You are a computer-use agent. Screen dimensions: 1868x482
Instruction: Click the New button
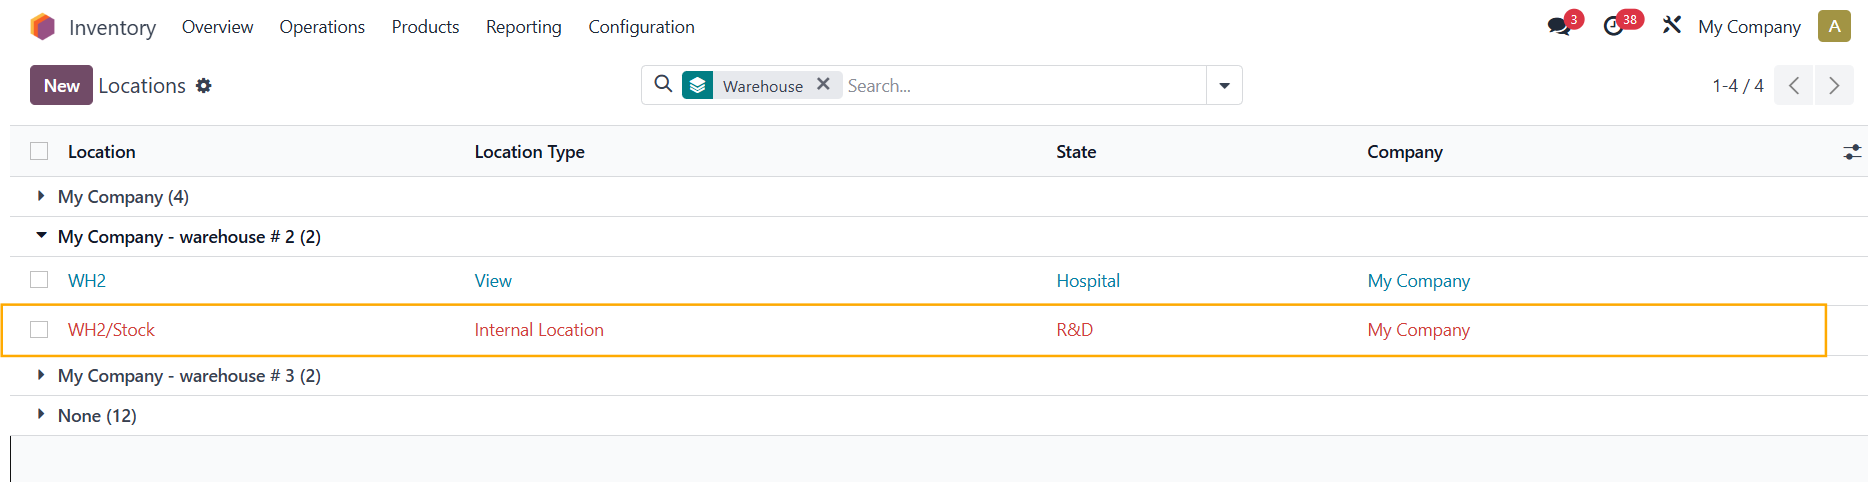(x=61, y=86)
